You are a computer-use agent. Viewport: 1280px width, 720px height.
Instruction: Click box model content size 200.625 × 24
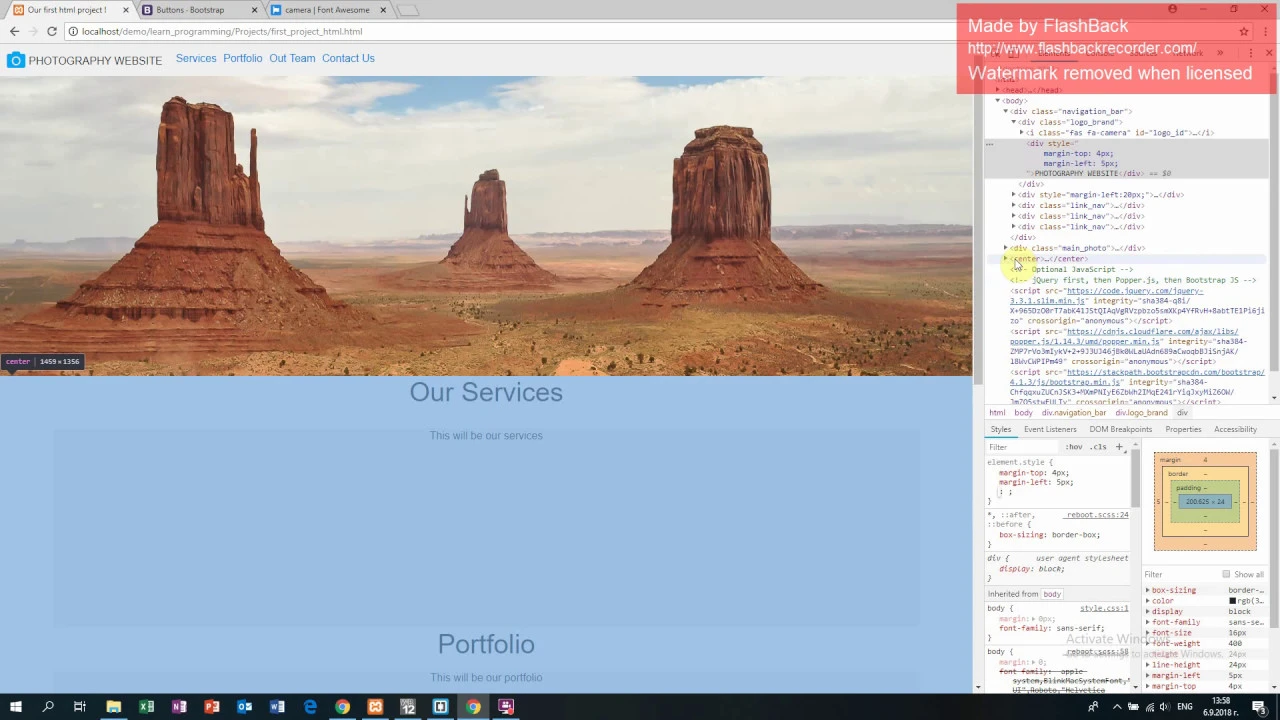[x=1204, y=502]
